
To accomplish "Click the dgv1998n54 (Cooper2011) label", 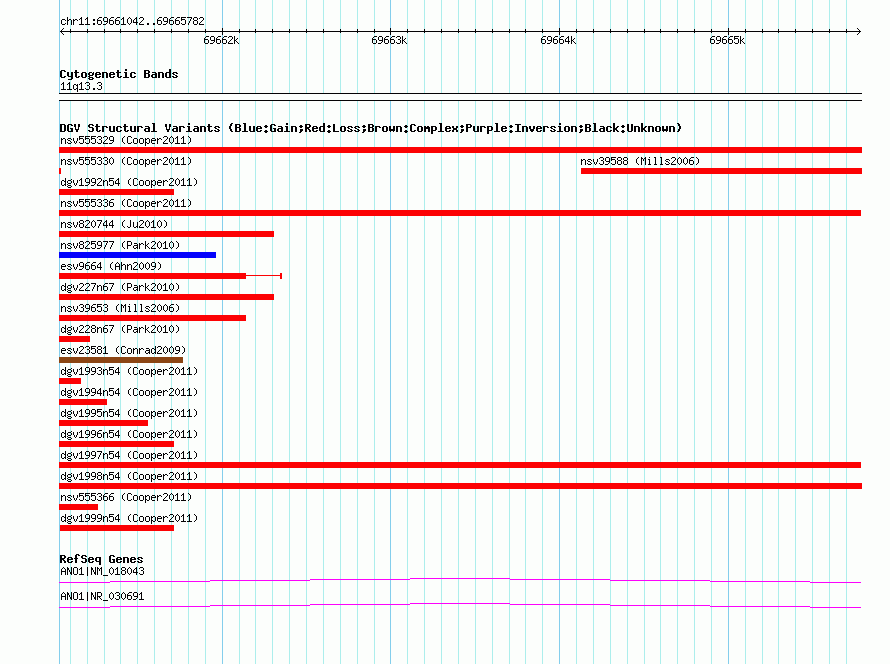I will (x=129, y=476).
